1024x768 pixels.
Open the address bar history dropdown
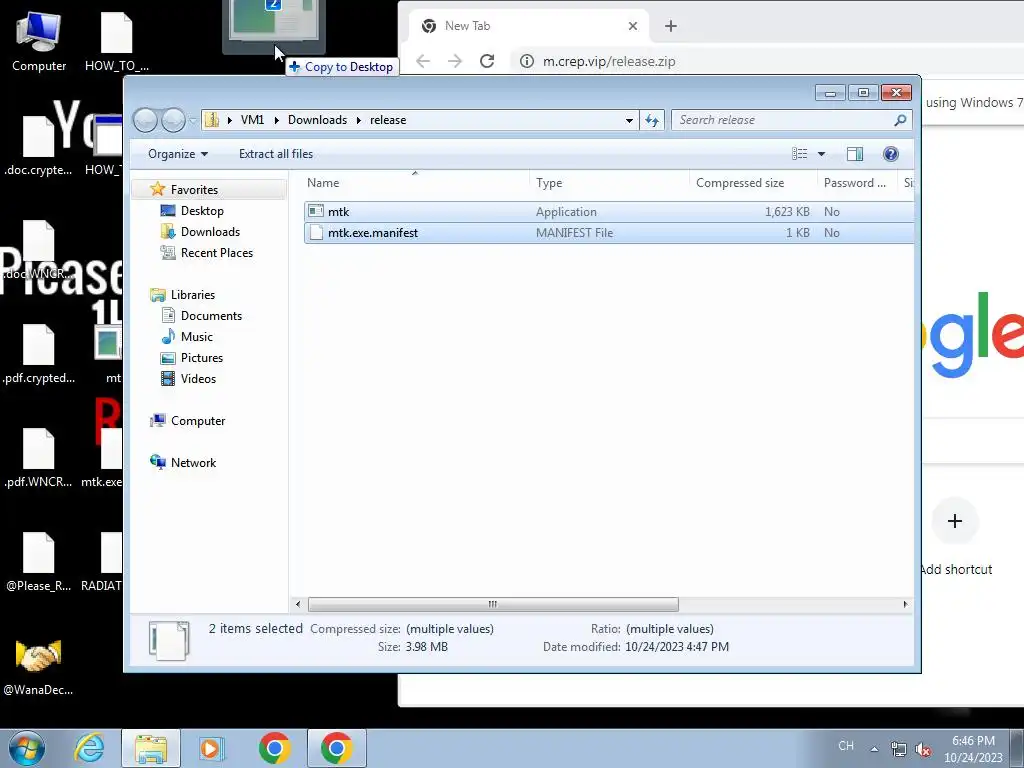pyautogui.click(x=629, y=120)
